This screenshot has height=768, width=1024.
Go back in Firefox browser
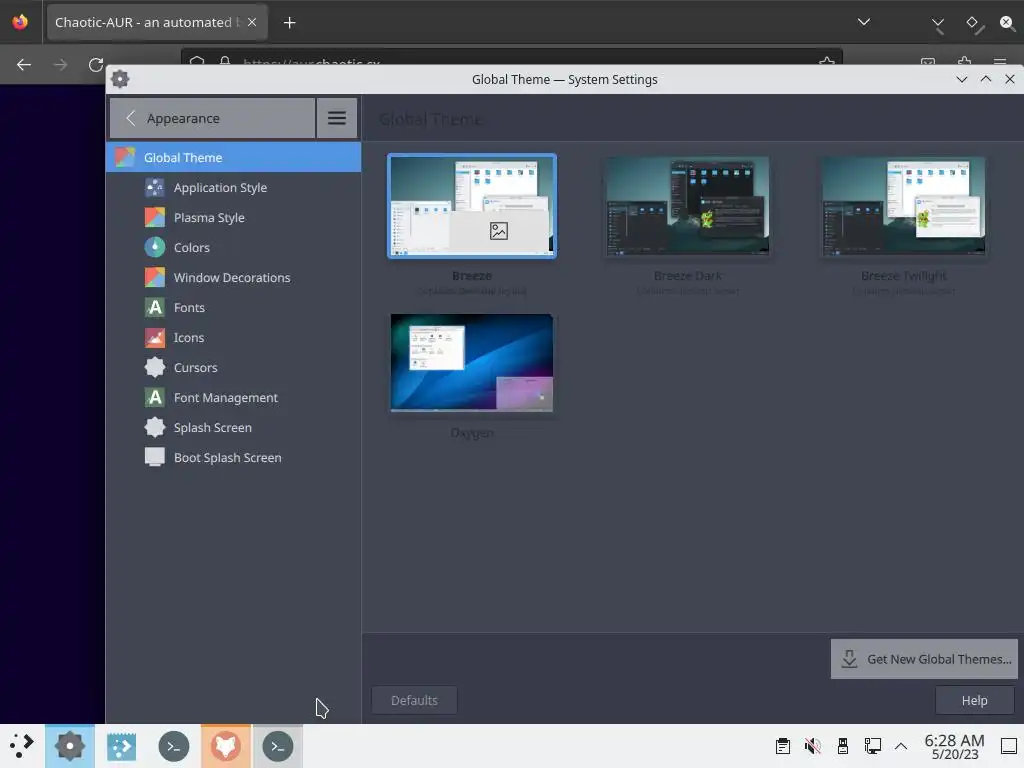24,65
